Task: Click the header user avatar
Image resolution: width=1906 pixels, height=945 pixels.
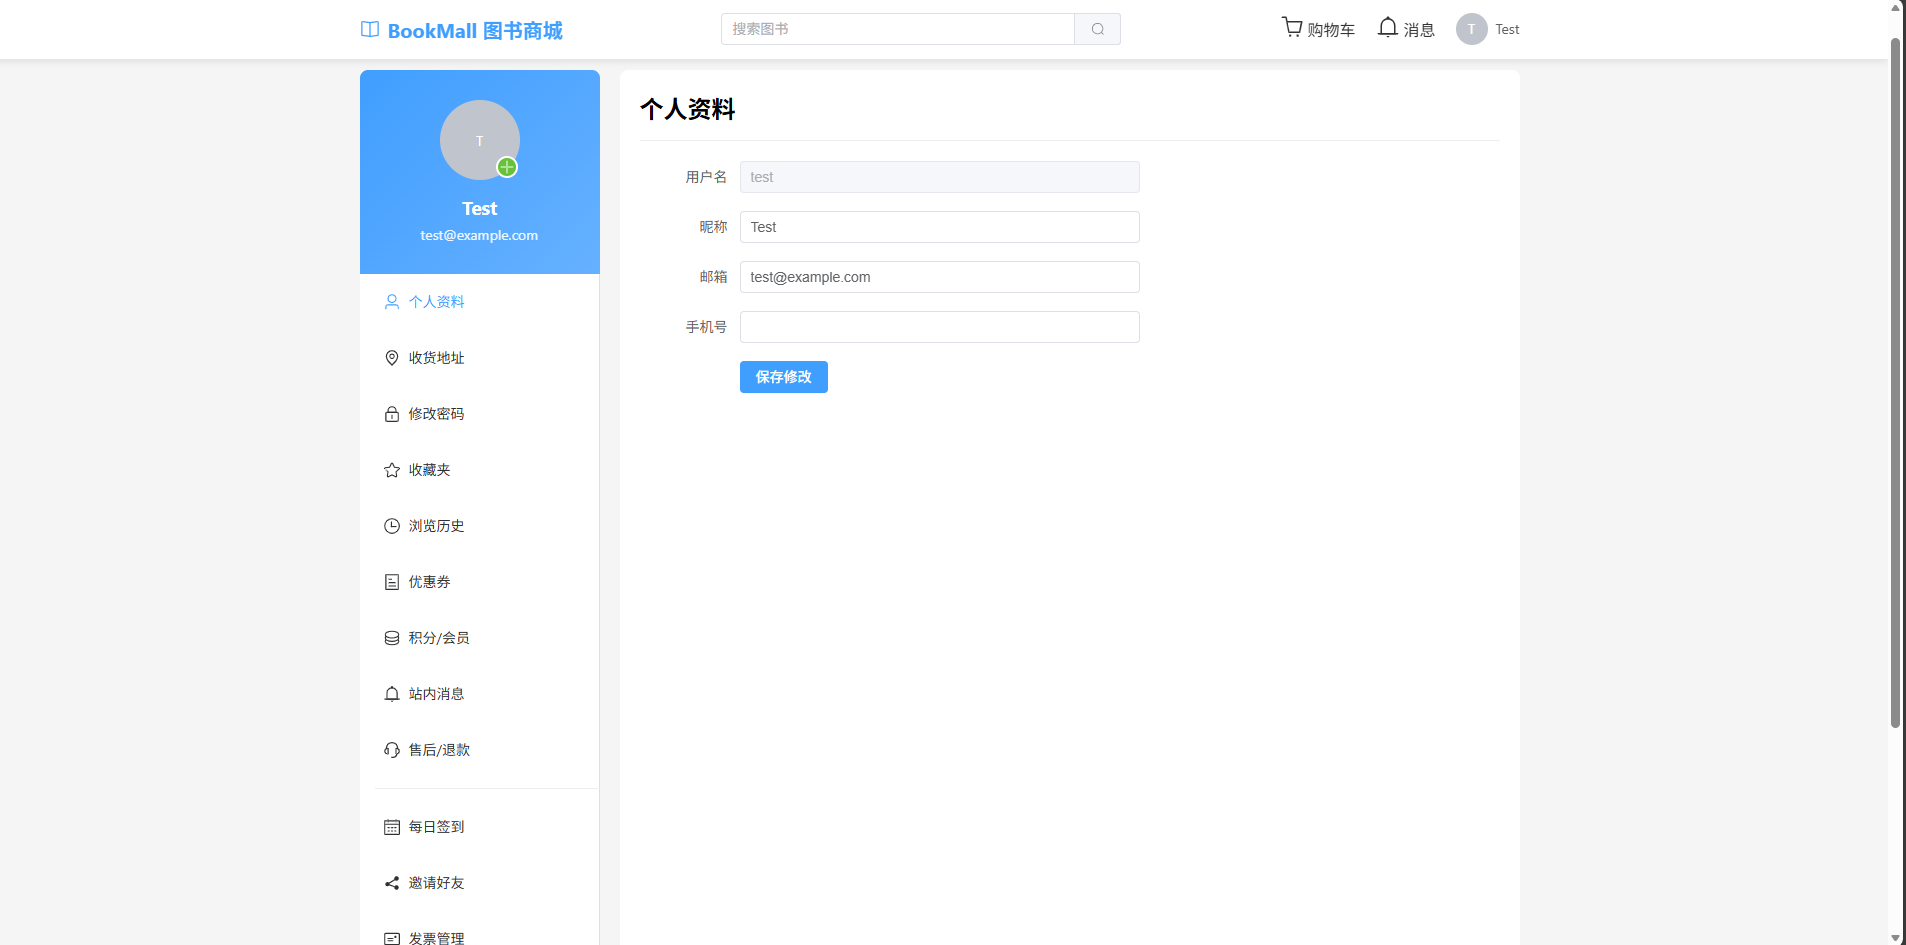Action: point(1471,29)
